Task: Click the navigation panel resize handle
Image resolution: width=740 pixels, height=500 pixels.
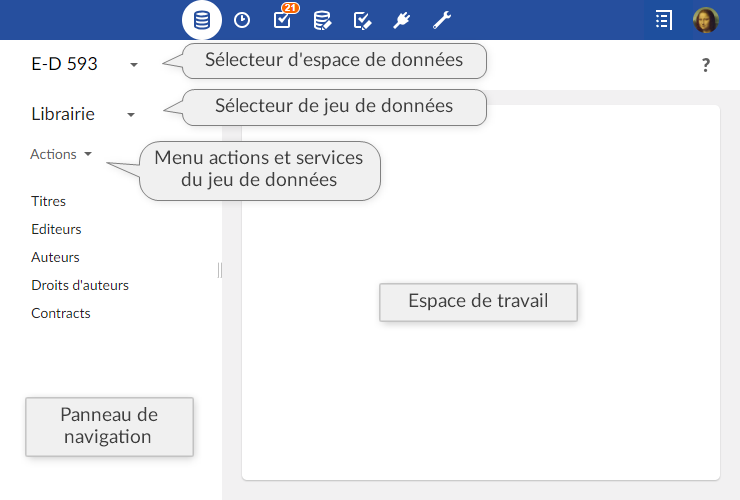Action: pyautogui.click(x=220, y=270)
